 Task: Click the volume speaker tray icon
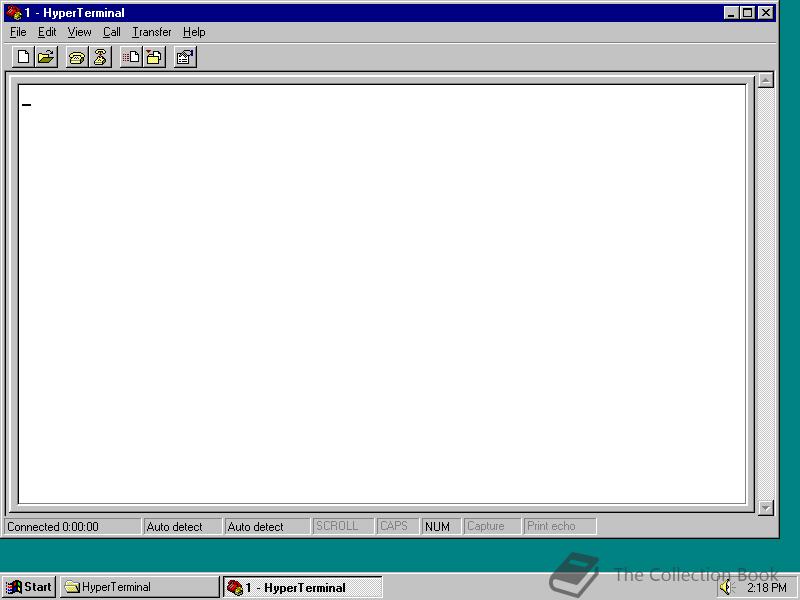click(x=726, y=587)
